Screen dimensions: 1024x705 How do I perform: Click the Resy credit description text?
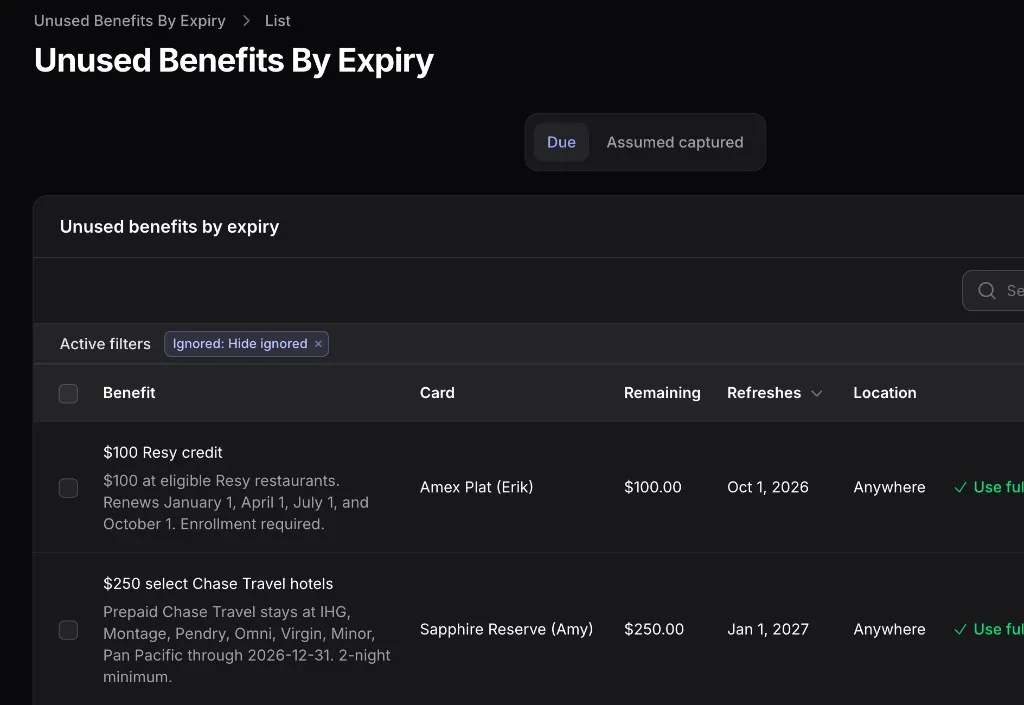[x=236, y=503]
